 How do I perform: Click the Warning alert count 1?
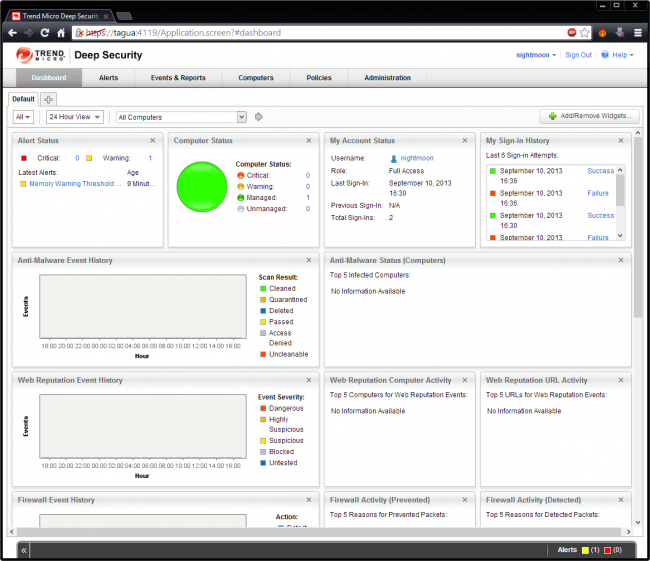click(x=150, y=158)
